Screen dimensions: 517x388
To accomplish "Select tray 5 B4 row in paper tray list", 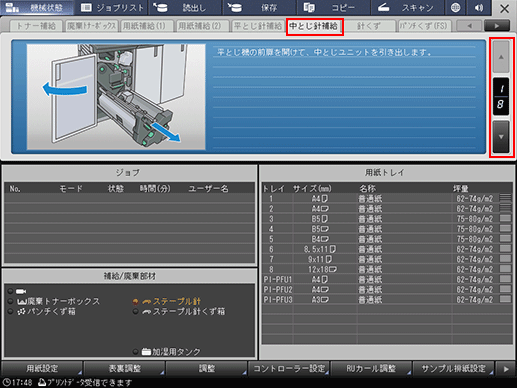I will [387, 239].
